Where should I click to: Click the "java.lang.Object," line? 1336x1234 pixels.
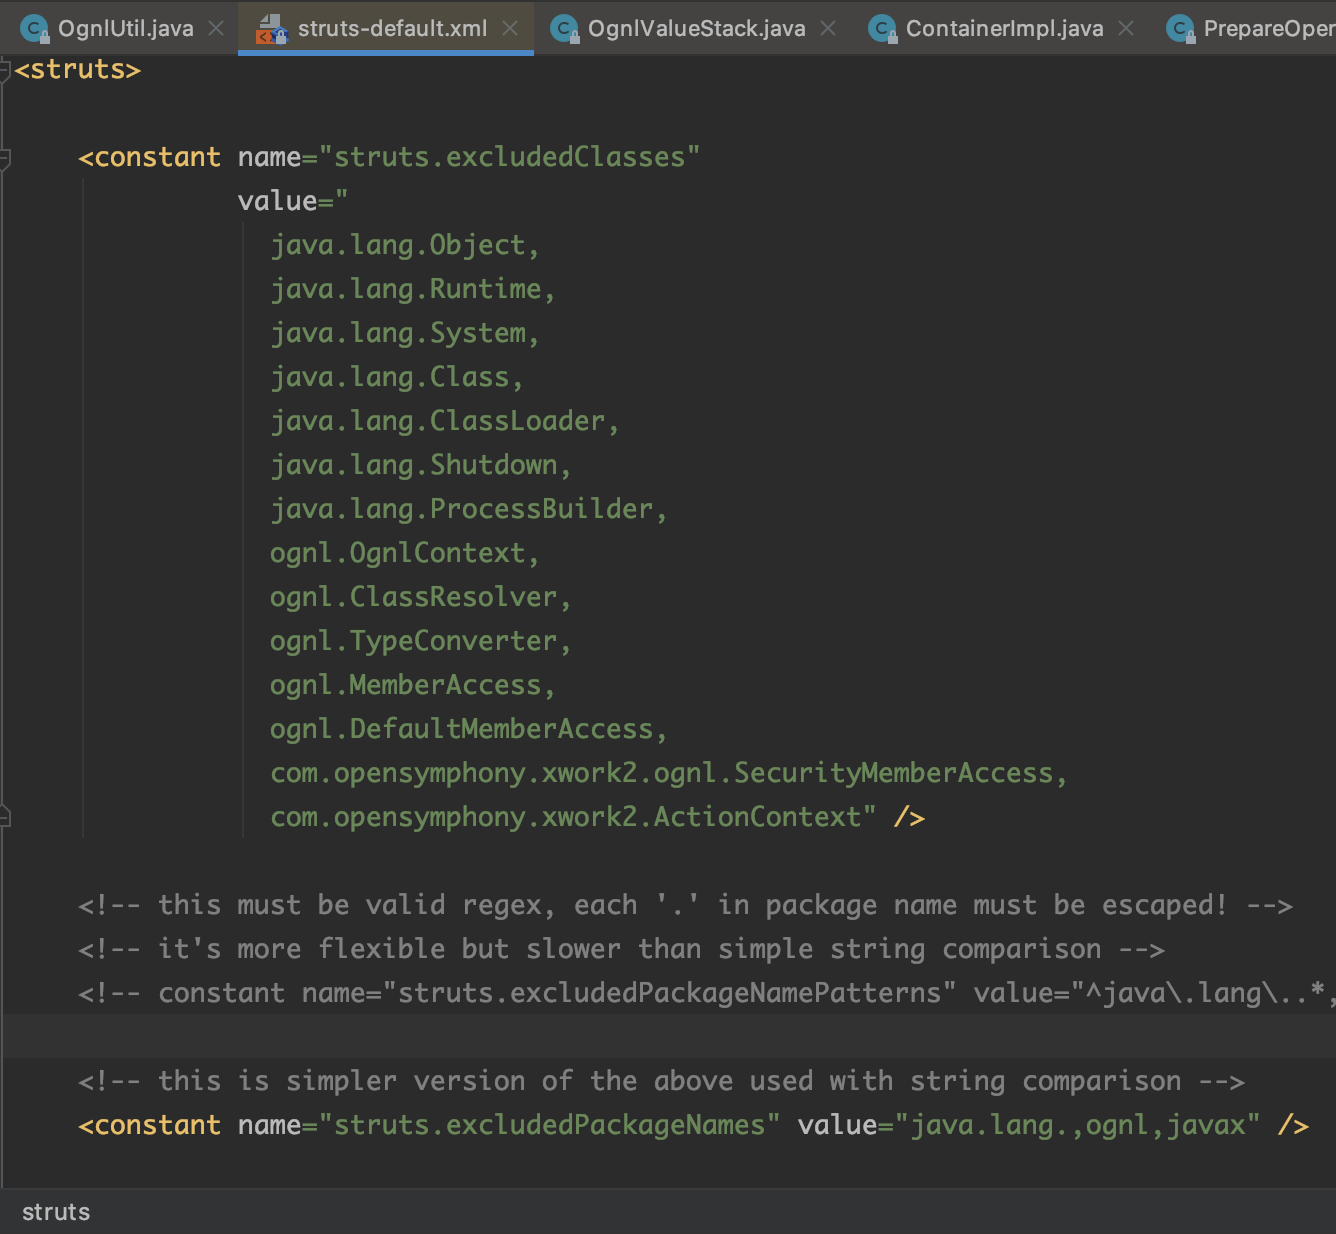point(405,245)
